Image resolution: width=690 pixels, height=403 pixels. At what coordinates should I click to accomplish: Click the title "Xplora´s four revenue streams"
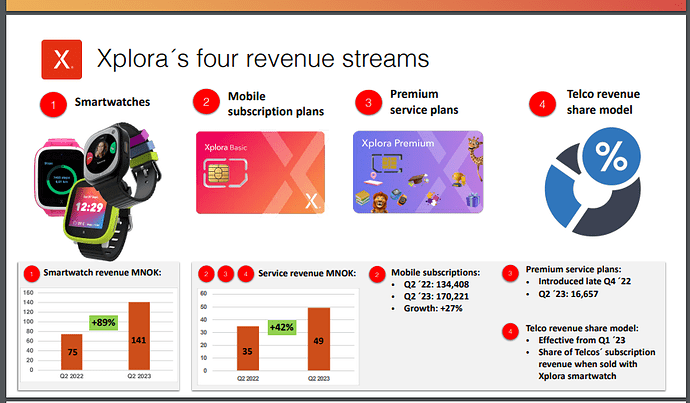click(263, 59)
